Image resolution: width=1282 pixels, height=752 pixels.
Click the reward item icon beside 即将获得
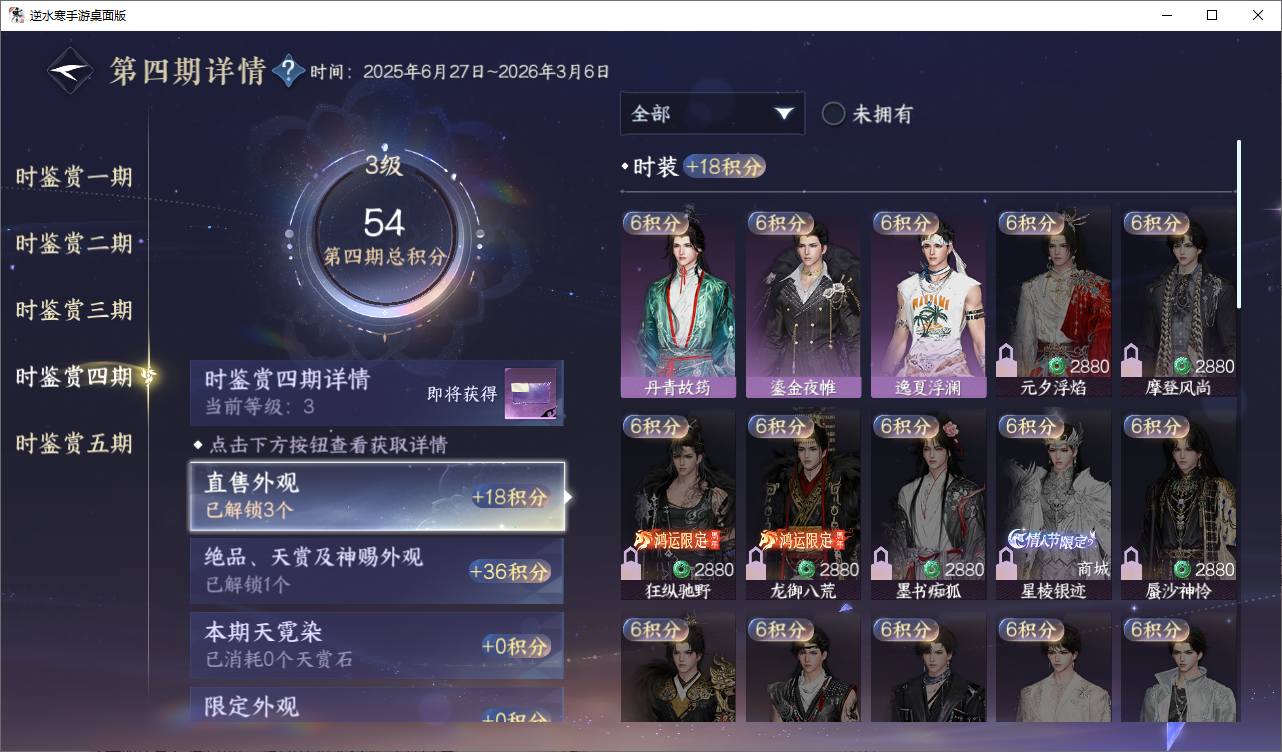[x=530, y=393]
